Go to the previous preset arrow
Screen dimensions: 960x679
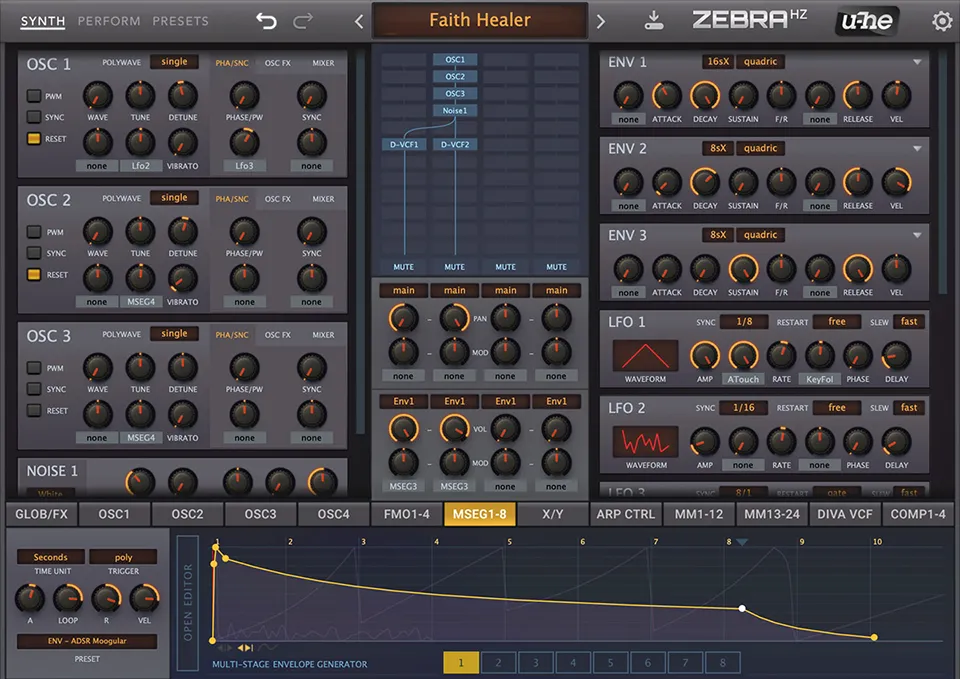(359, 21)
